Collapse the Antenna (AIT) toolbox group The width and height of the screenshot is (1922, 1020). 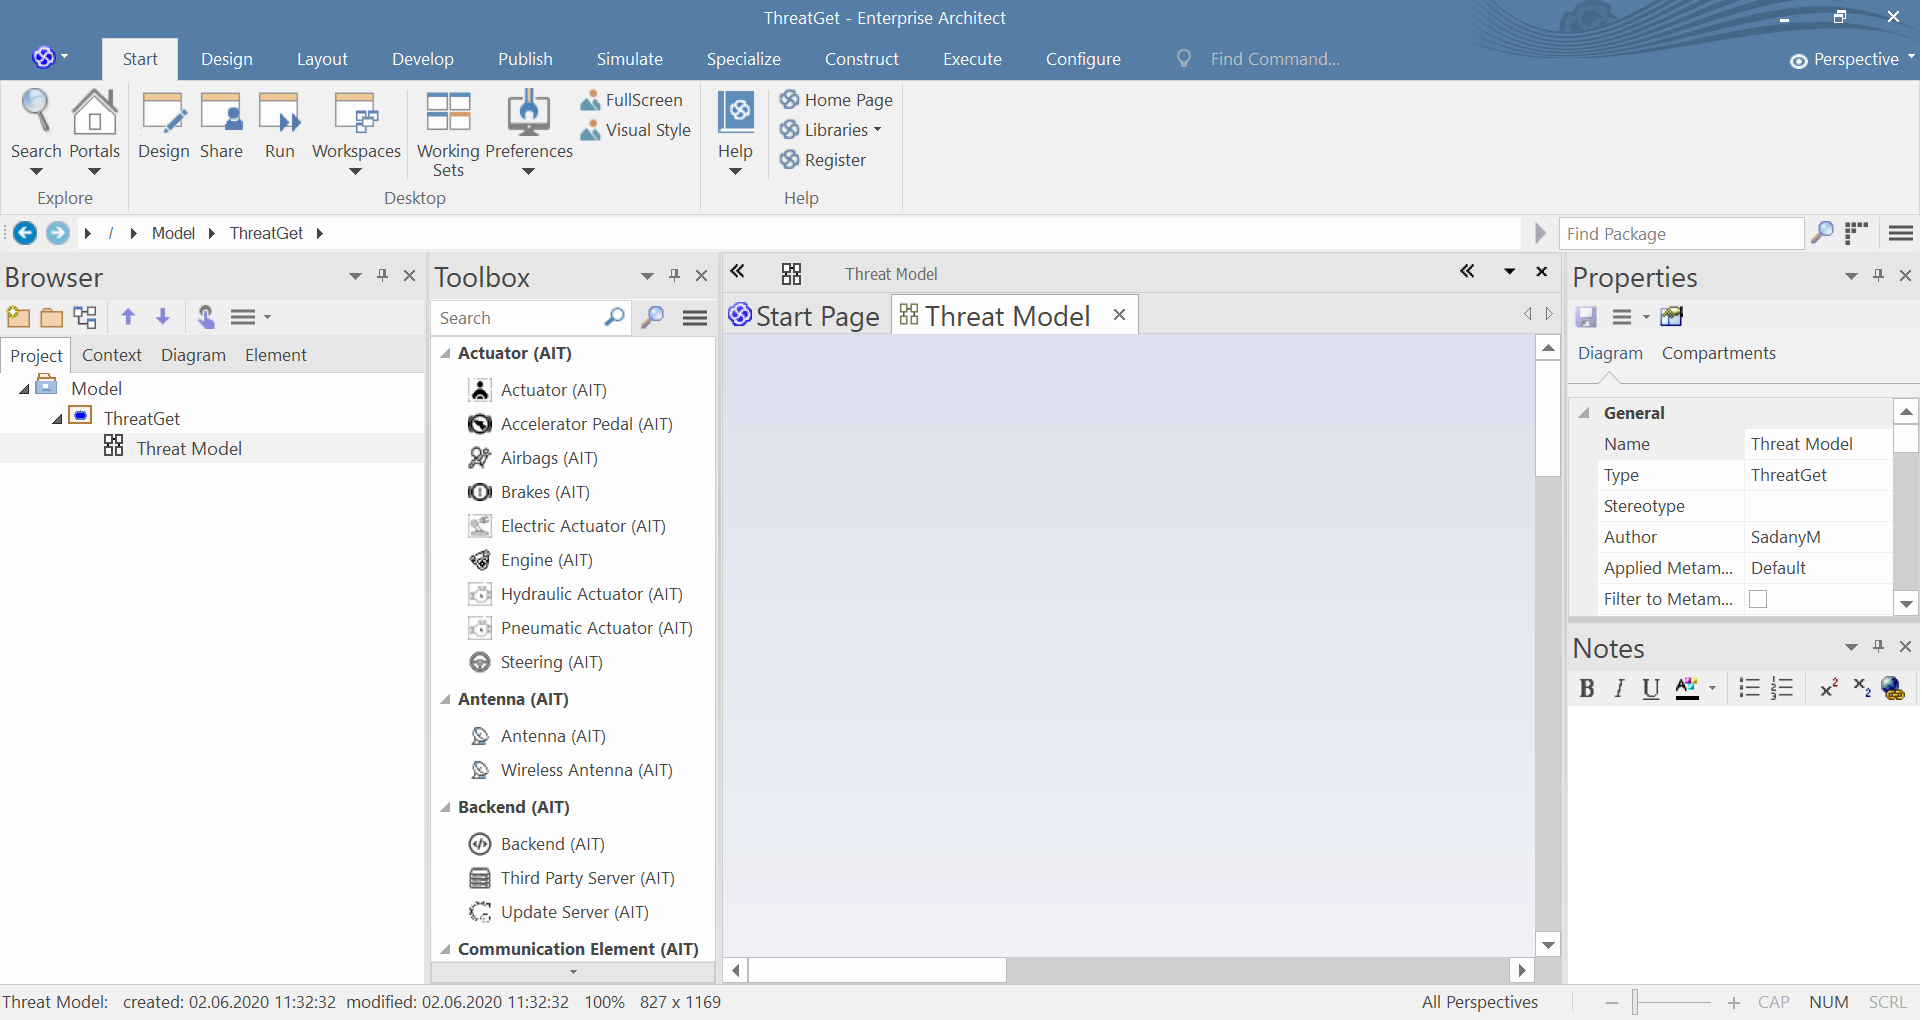[x=446, y=699]
